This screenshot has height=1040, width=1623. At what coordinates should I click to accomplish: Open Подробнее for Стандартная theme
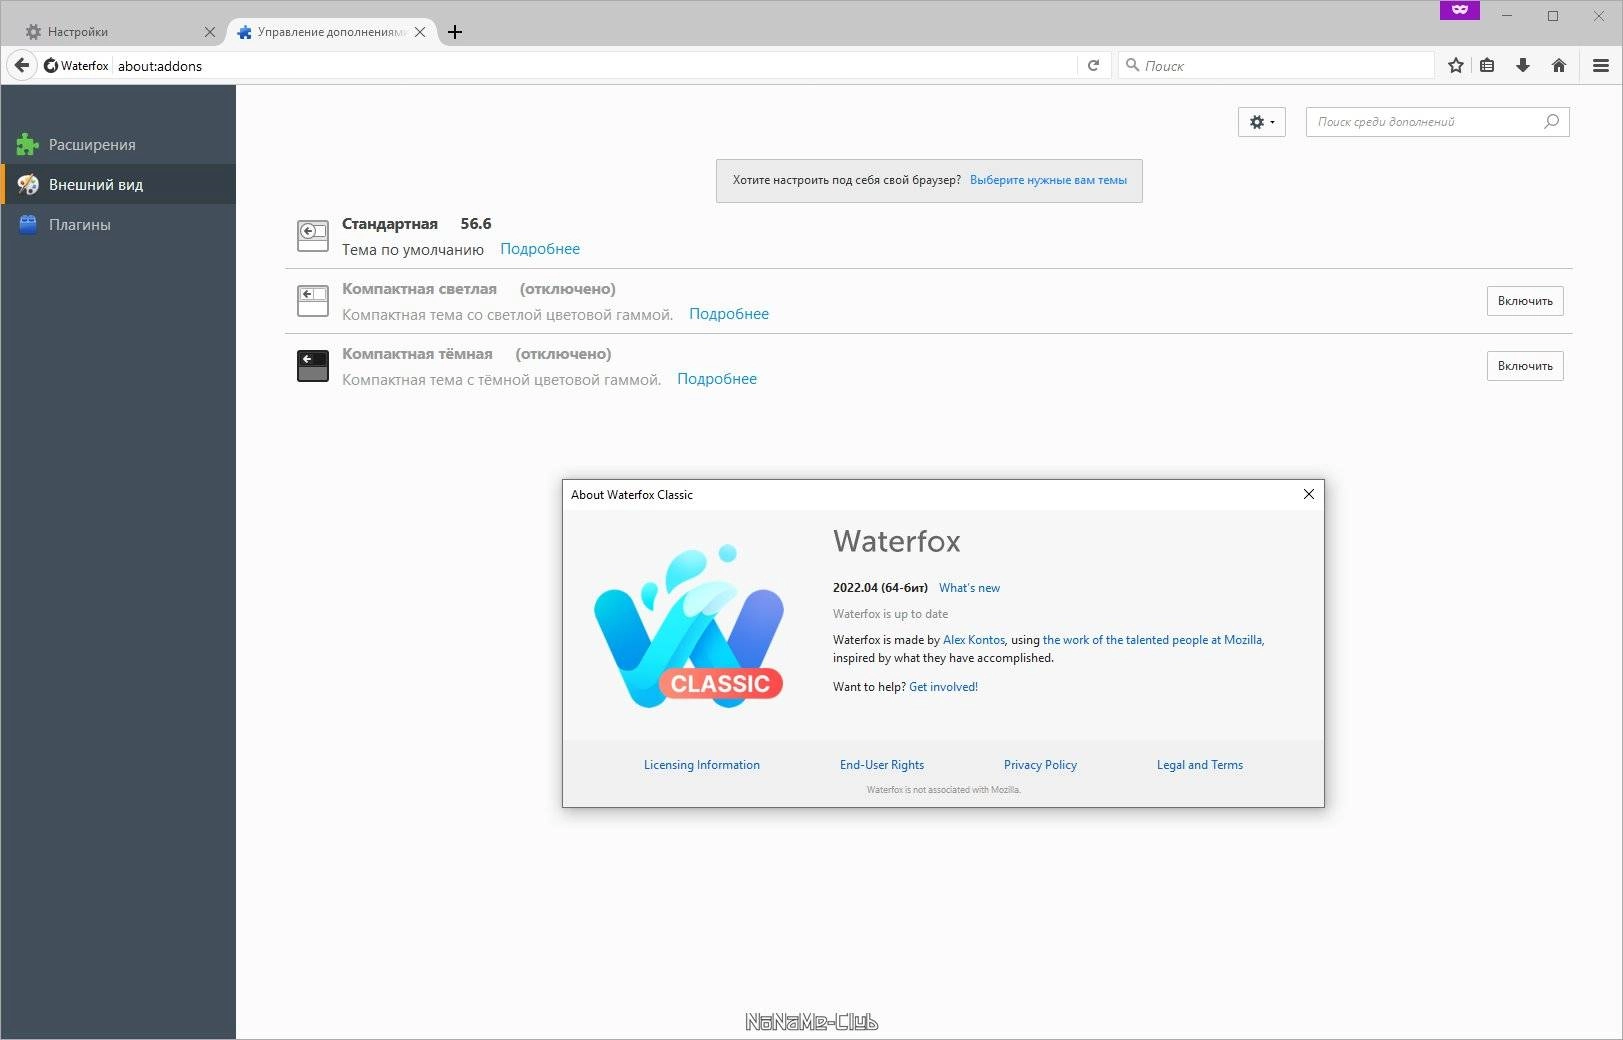pyautogui.click(x=540, y=249)
